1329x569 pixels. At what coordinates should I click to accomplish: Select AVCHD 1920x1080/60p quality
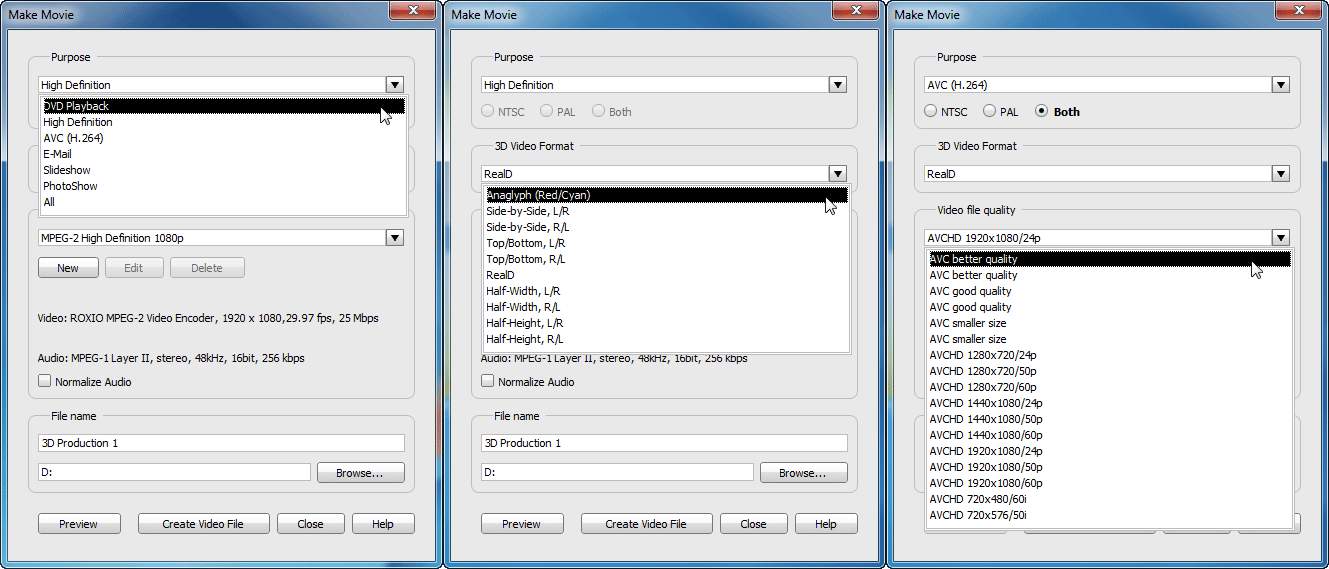point(1109,483)
